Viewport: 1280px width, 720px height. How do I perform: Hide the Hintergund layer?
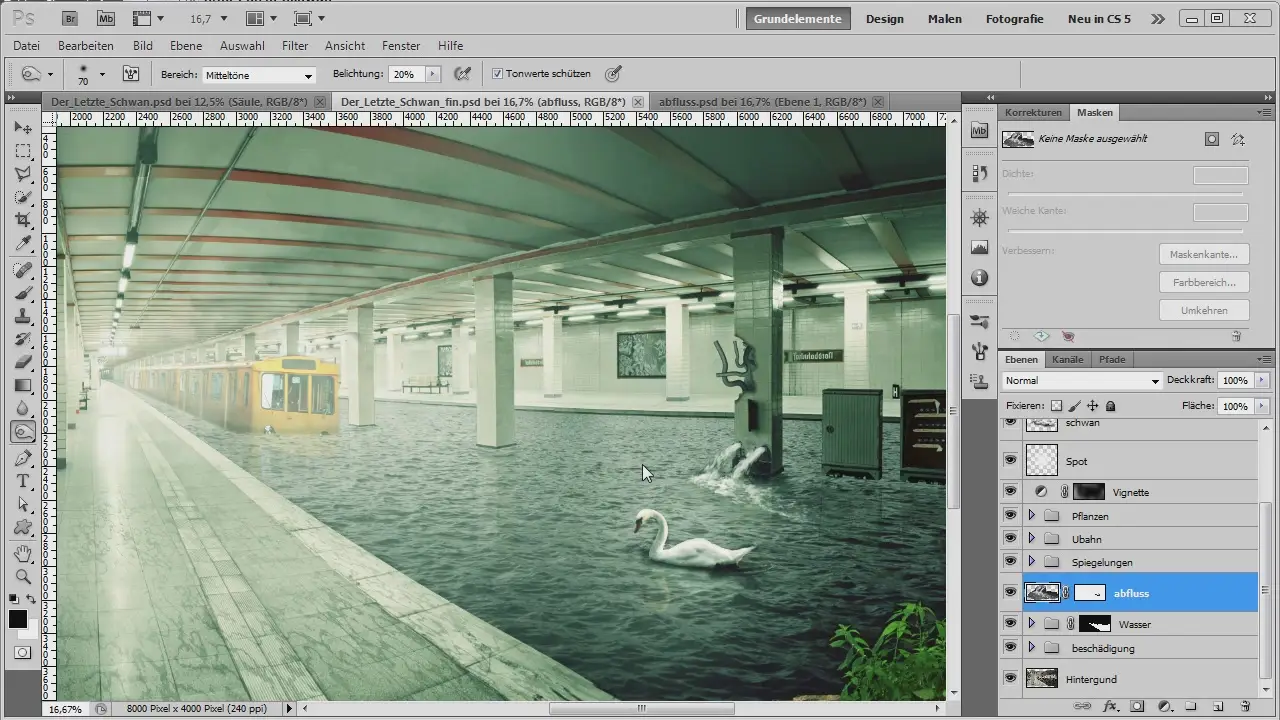click(x=1010, y=679)
